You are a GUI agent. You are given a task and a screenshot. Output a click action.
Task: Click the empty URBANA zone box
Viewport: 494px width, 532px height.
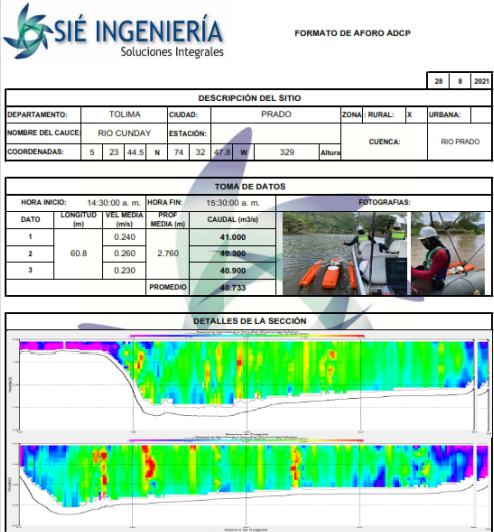tap(481, 115)
